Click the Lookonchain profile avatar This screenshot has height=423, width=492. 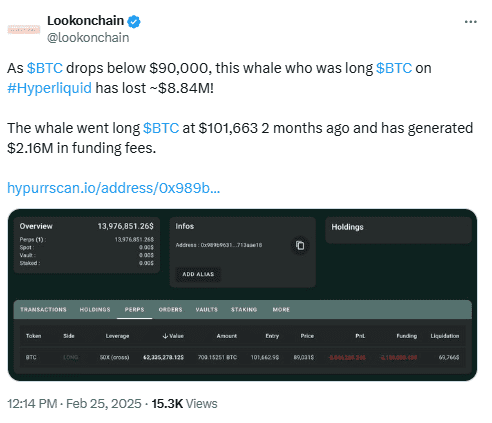[24, 30]
